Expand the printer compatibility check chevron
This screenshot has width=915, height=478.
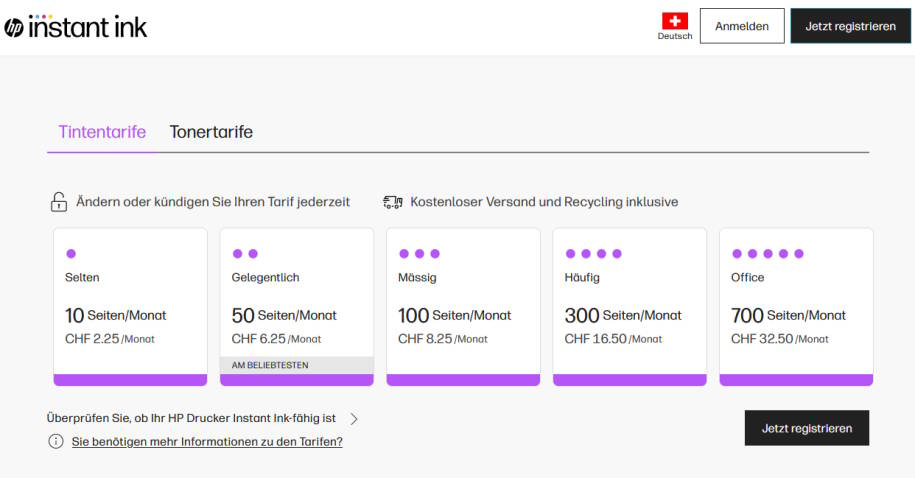tap(354, 418)
